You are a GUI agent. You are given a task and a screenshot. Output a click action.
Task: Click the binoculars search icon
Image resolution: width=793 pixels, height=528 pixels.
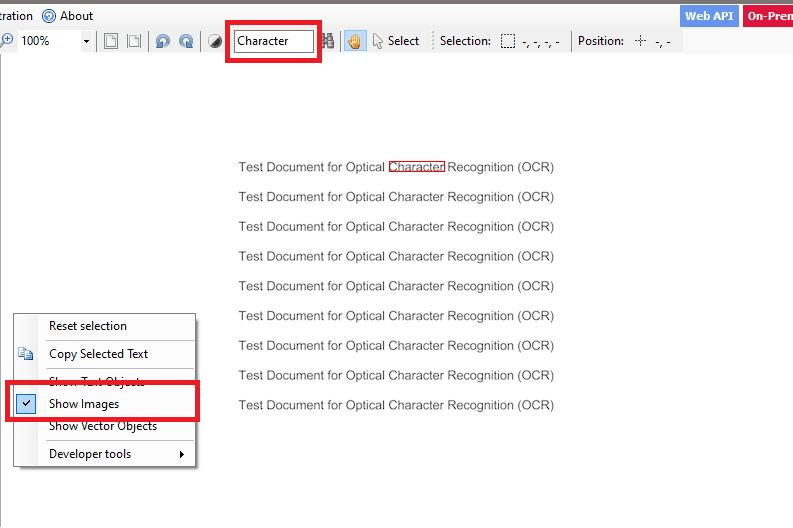327,41
